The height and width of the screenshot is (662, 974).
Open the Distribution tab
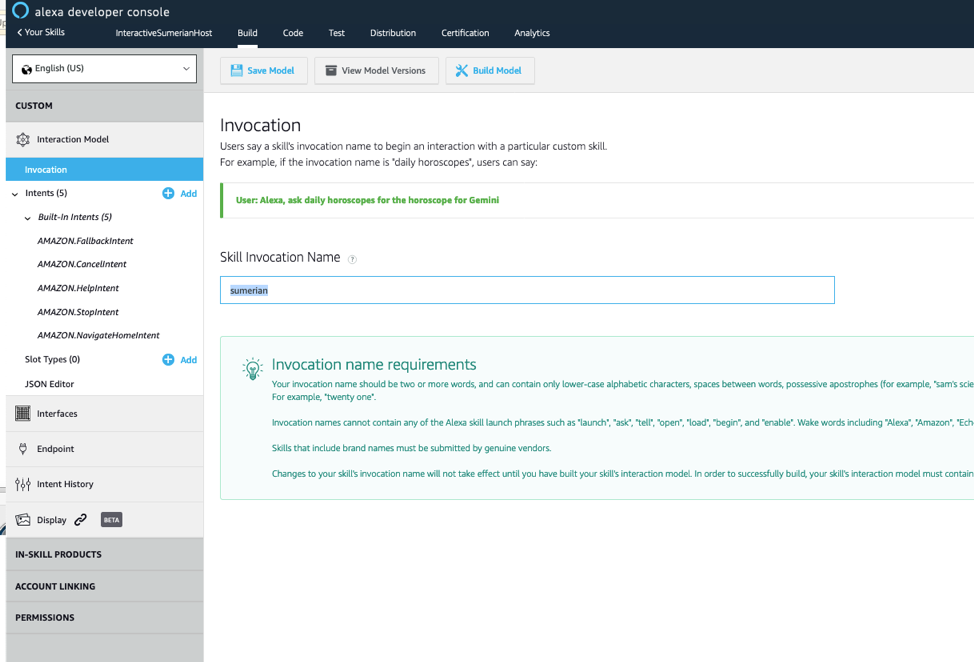point(393,33)
